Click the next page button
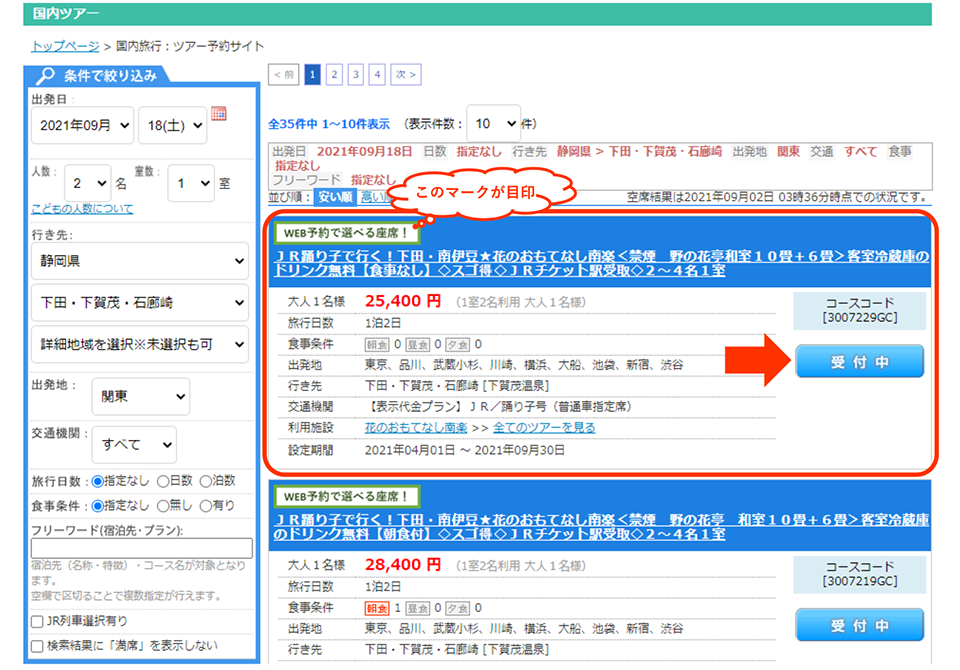 (405, 74)
